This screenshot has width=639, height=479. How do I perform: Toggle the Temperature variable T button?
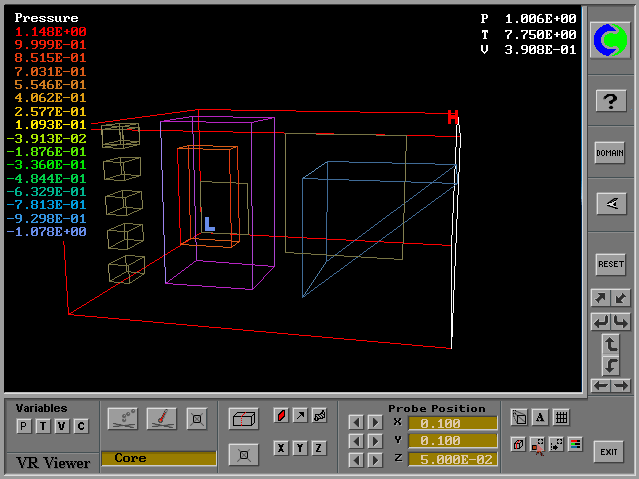42,427
